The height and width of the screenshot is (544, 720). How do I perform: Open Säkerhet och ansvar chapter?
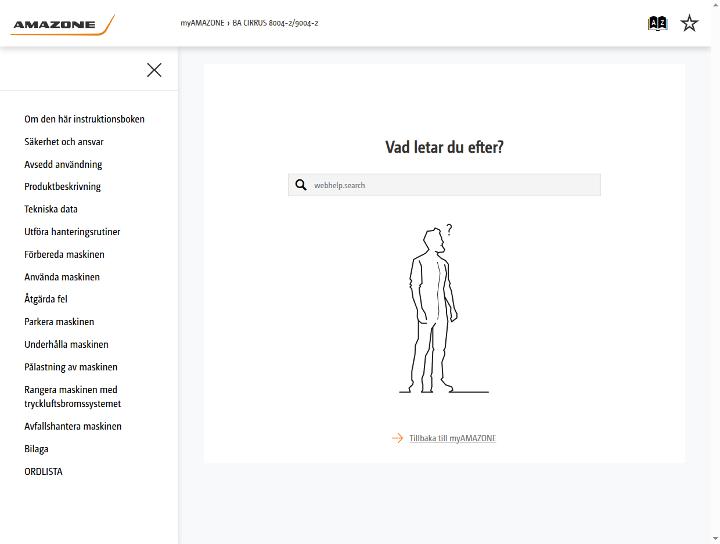click(64, 141)
